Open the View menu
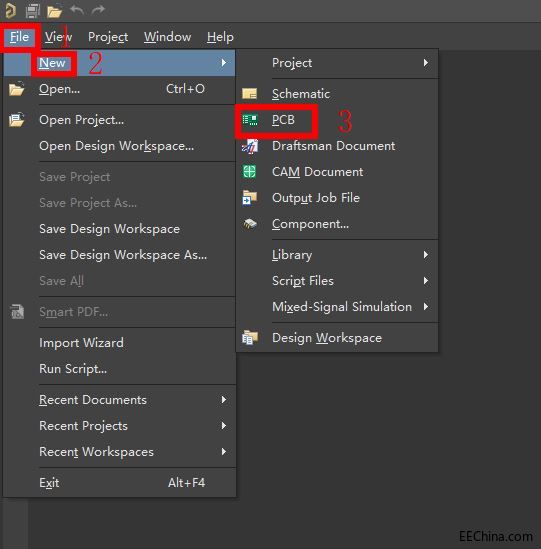Viewport: 541px width, 549px height. pos(58,37)
